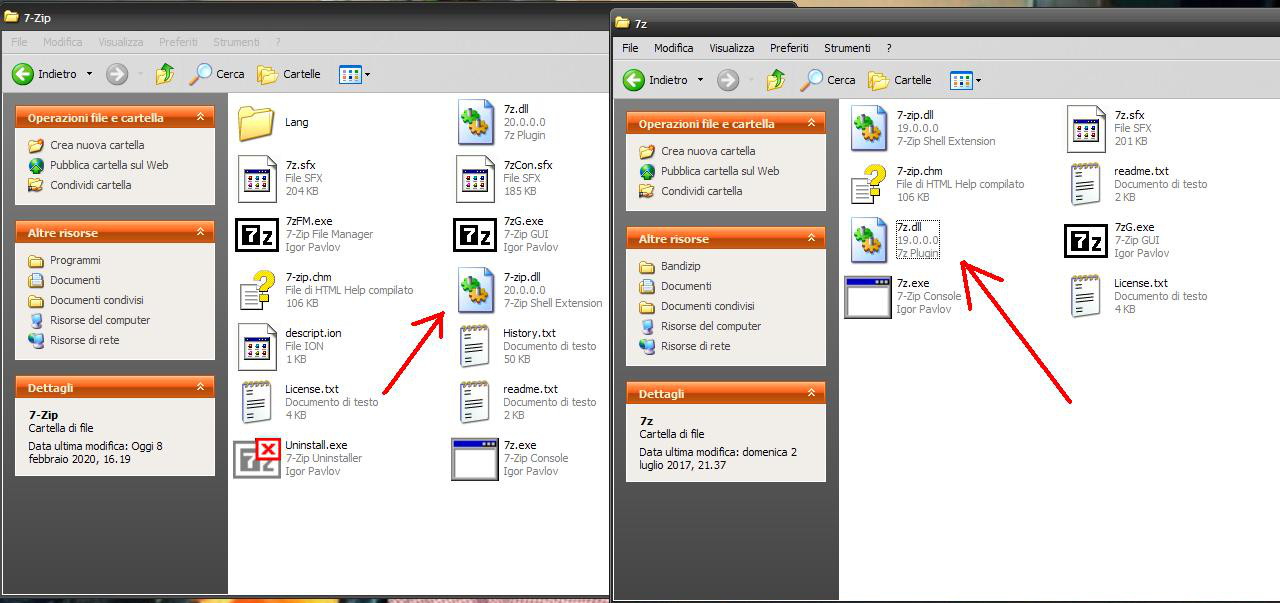Viewport: 1280px width, 603px height.
Task: Select 7zFM.exe File Manager icon
Action: [x=257, y=234]
